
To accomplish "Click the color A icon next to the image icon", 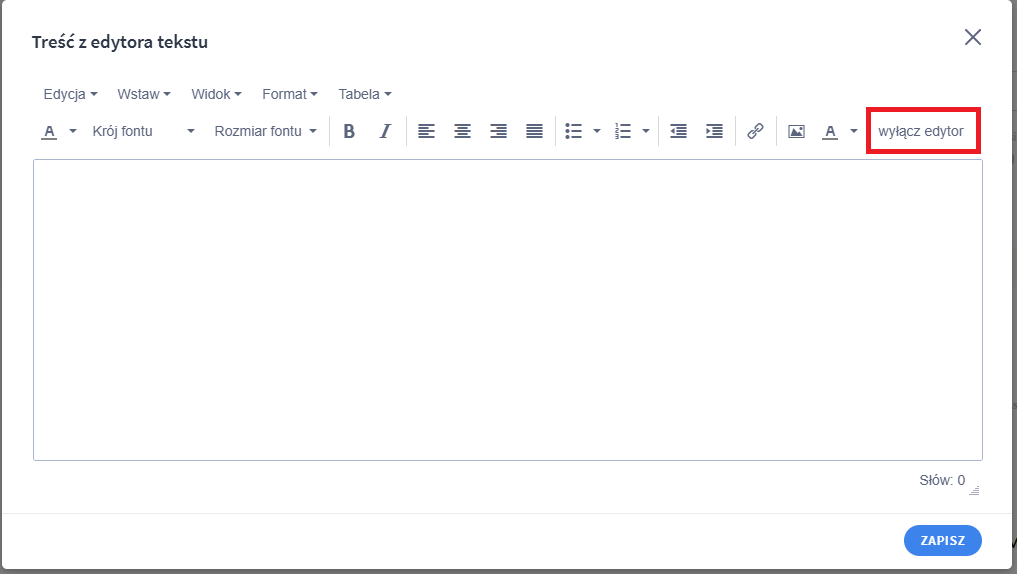I will [830, 132].
